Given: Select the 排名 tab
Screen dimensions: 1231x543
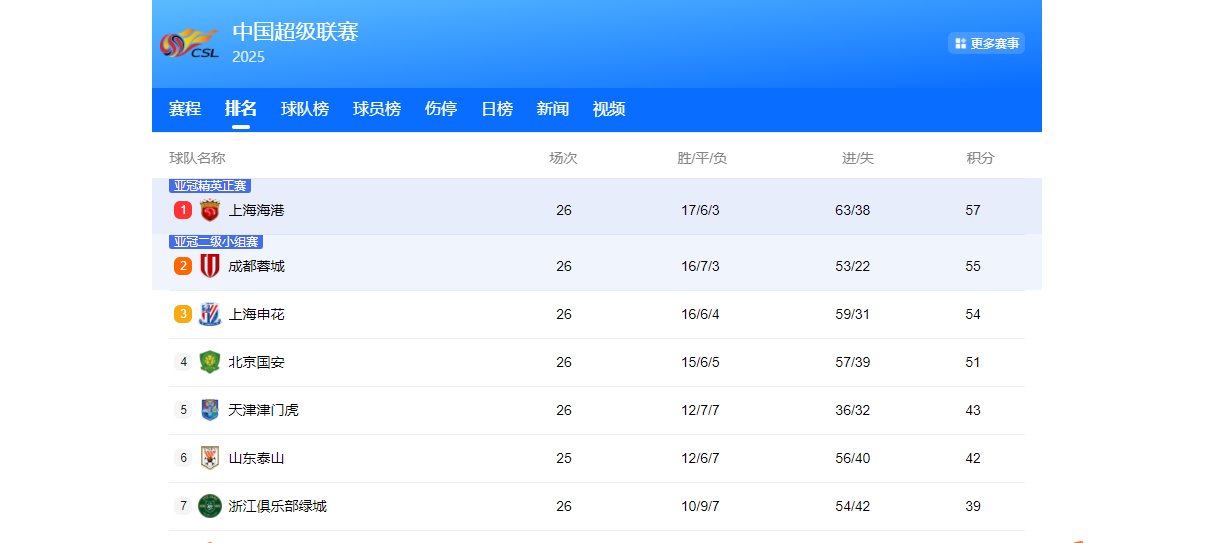Looking at the screenshot, I should 241,109.
